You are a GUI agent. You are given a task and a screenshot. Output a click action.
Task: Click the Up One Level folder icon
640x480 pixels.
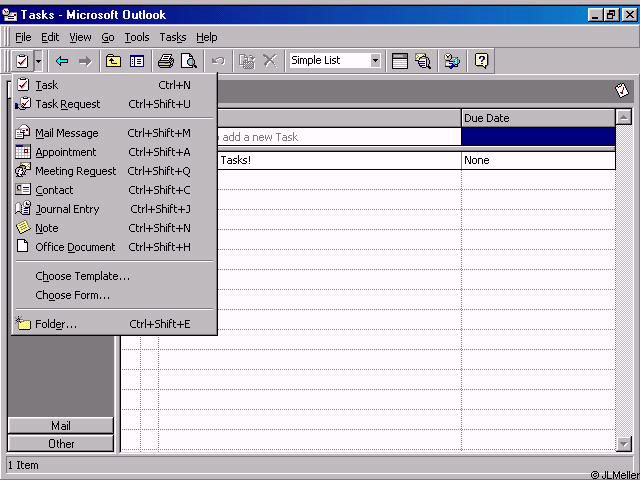pos(113,61)
